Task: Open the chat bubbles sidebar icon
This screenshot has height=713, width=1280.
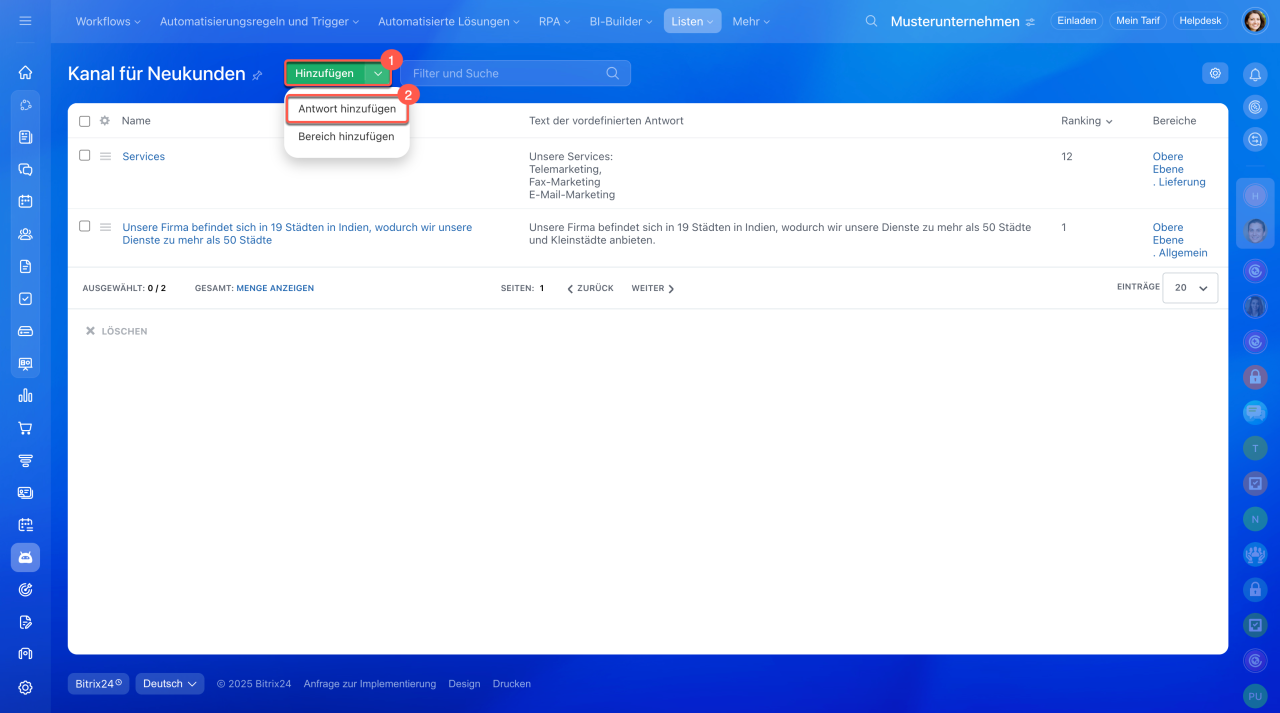Action: pyautogui.click(x=25, y=170)
